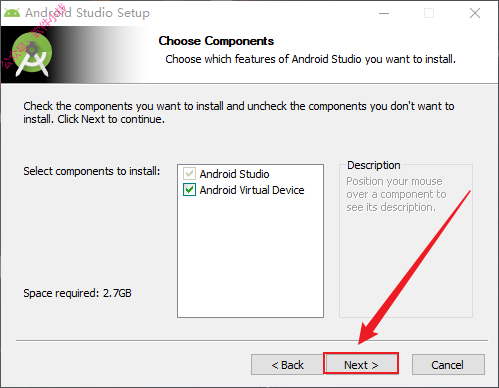This screenshot has height=388, width=499.
Task: Click the instruction text about checking components
Action: [239, 112]
